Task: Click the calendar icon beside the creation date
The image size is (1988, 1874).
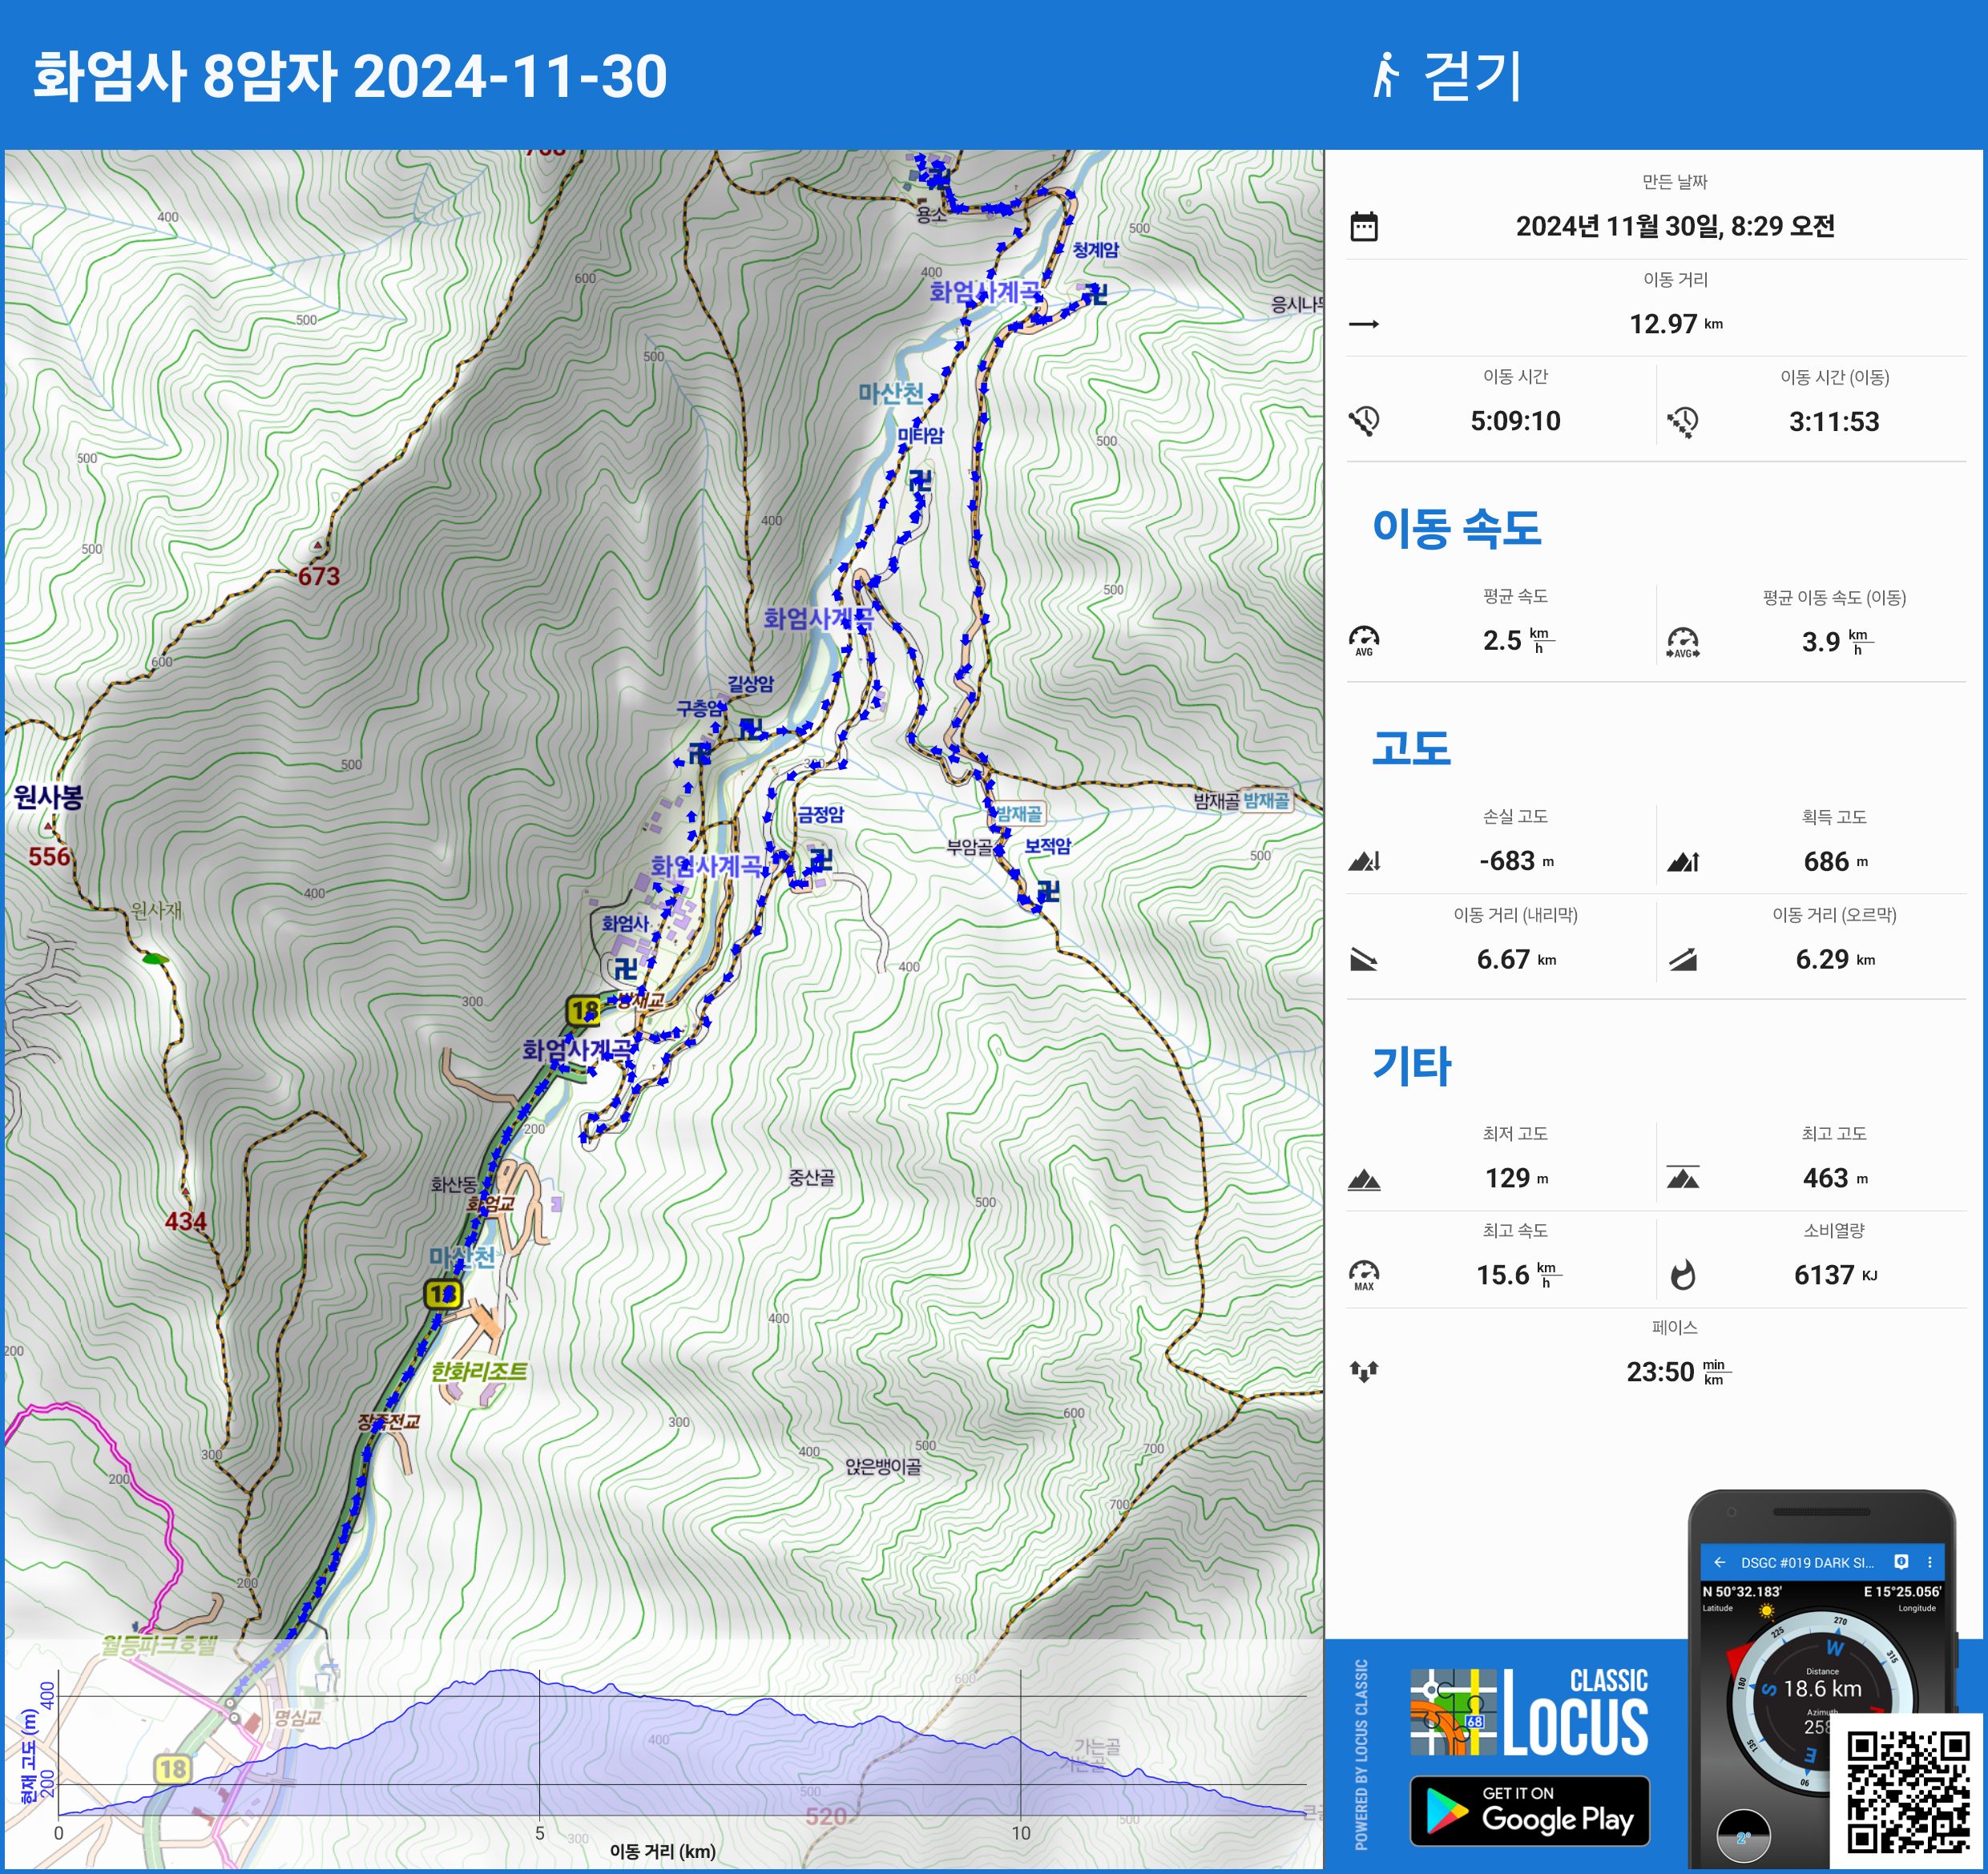Action: pos(1364,227)
